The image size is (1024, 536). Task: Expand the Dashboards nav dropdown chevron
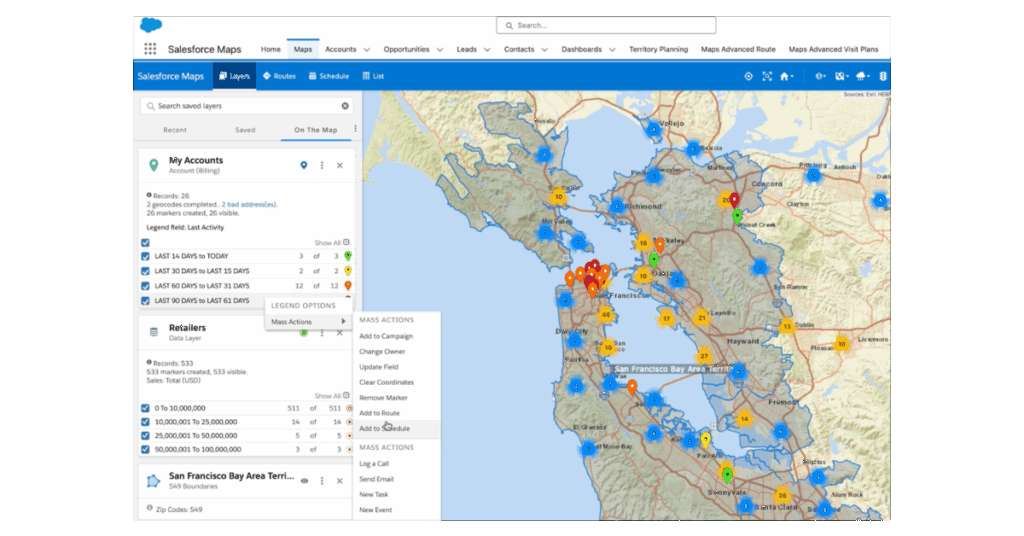pos(612,49)
